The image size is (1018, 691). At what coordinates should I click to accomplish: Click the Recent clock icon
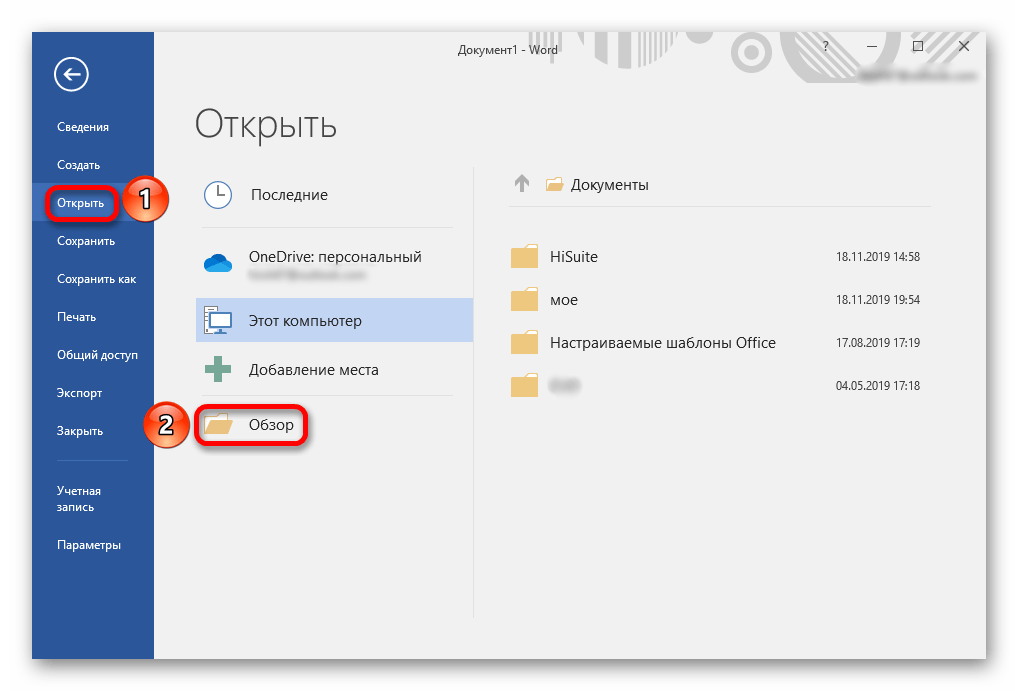[x=218, y=195]
